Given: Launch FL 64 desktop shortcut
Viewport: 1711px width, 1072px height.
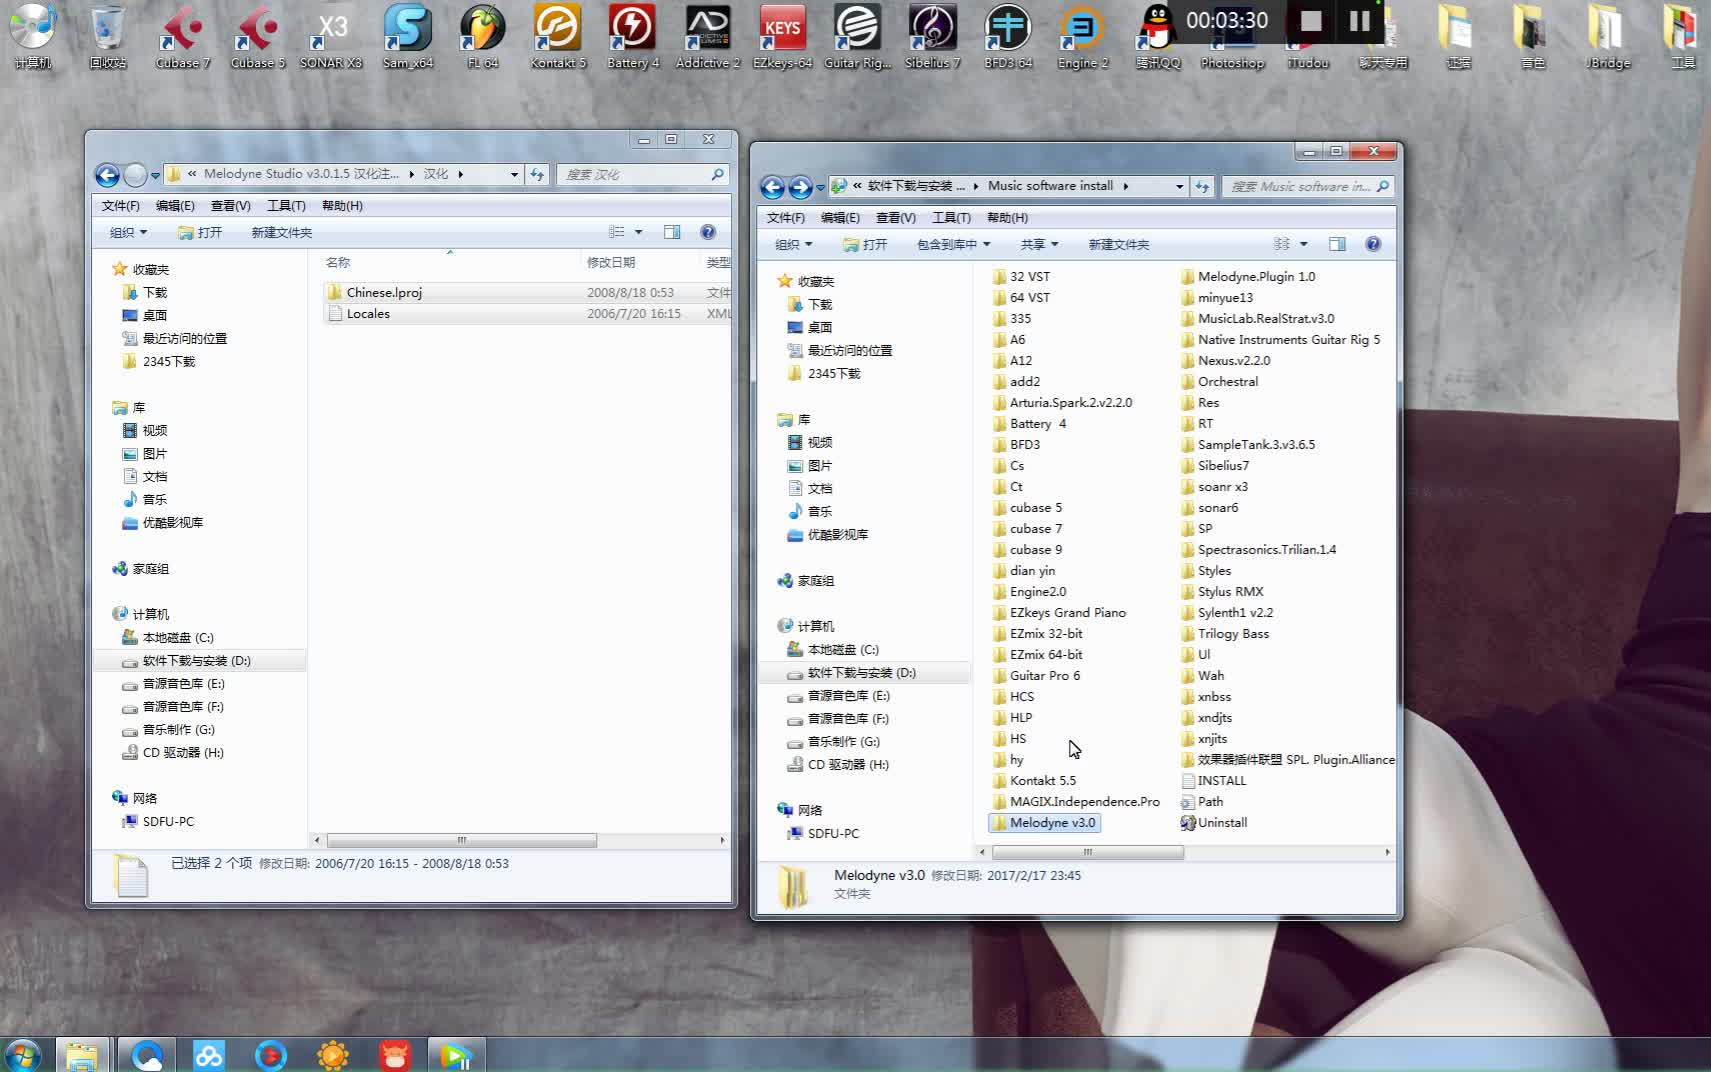Looking at the screenshot, I should [482, 37].
